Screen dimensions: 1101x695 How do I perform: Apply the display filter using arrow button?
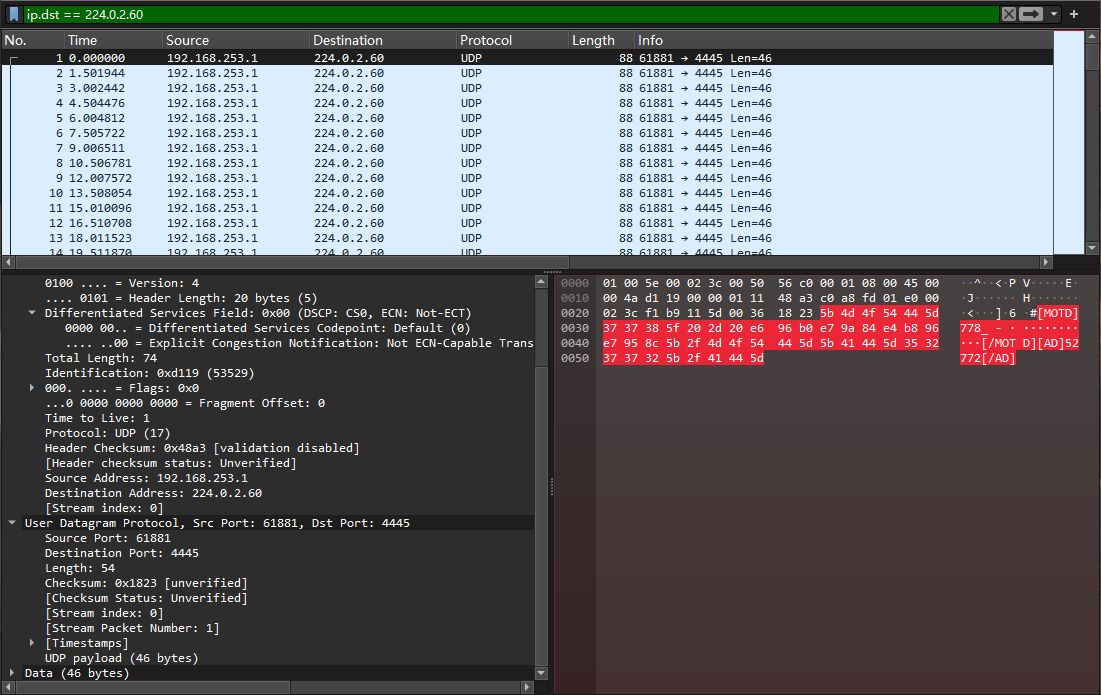pyautogui.click(x=1031, y=14)
